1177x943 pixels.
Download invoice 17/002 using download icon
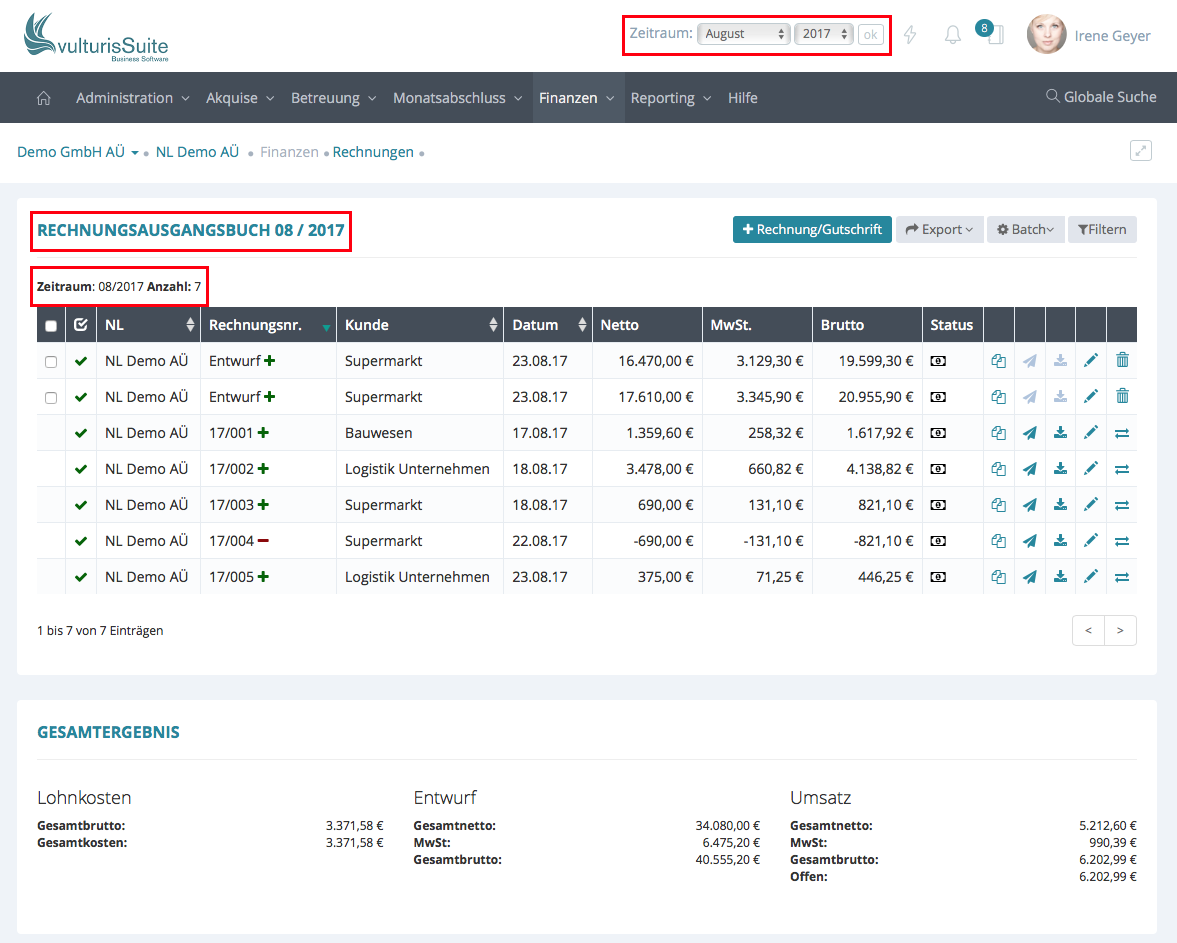coord(1060,469)
